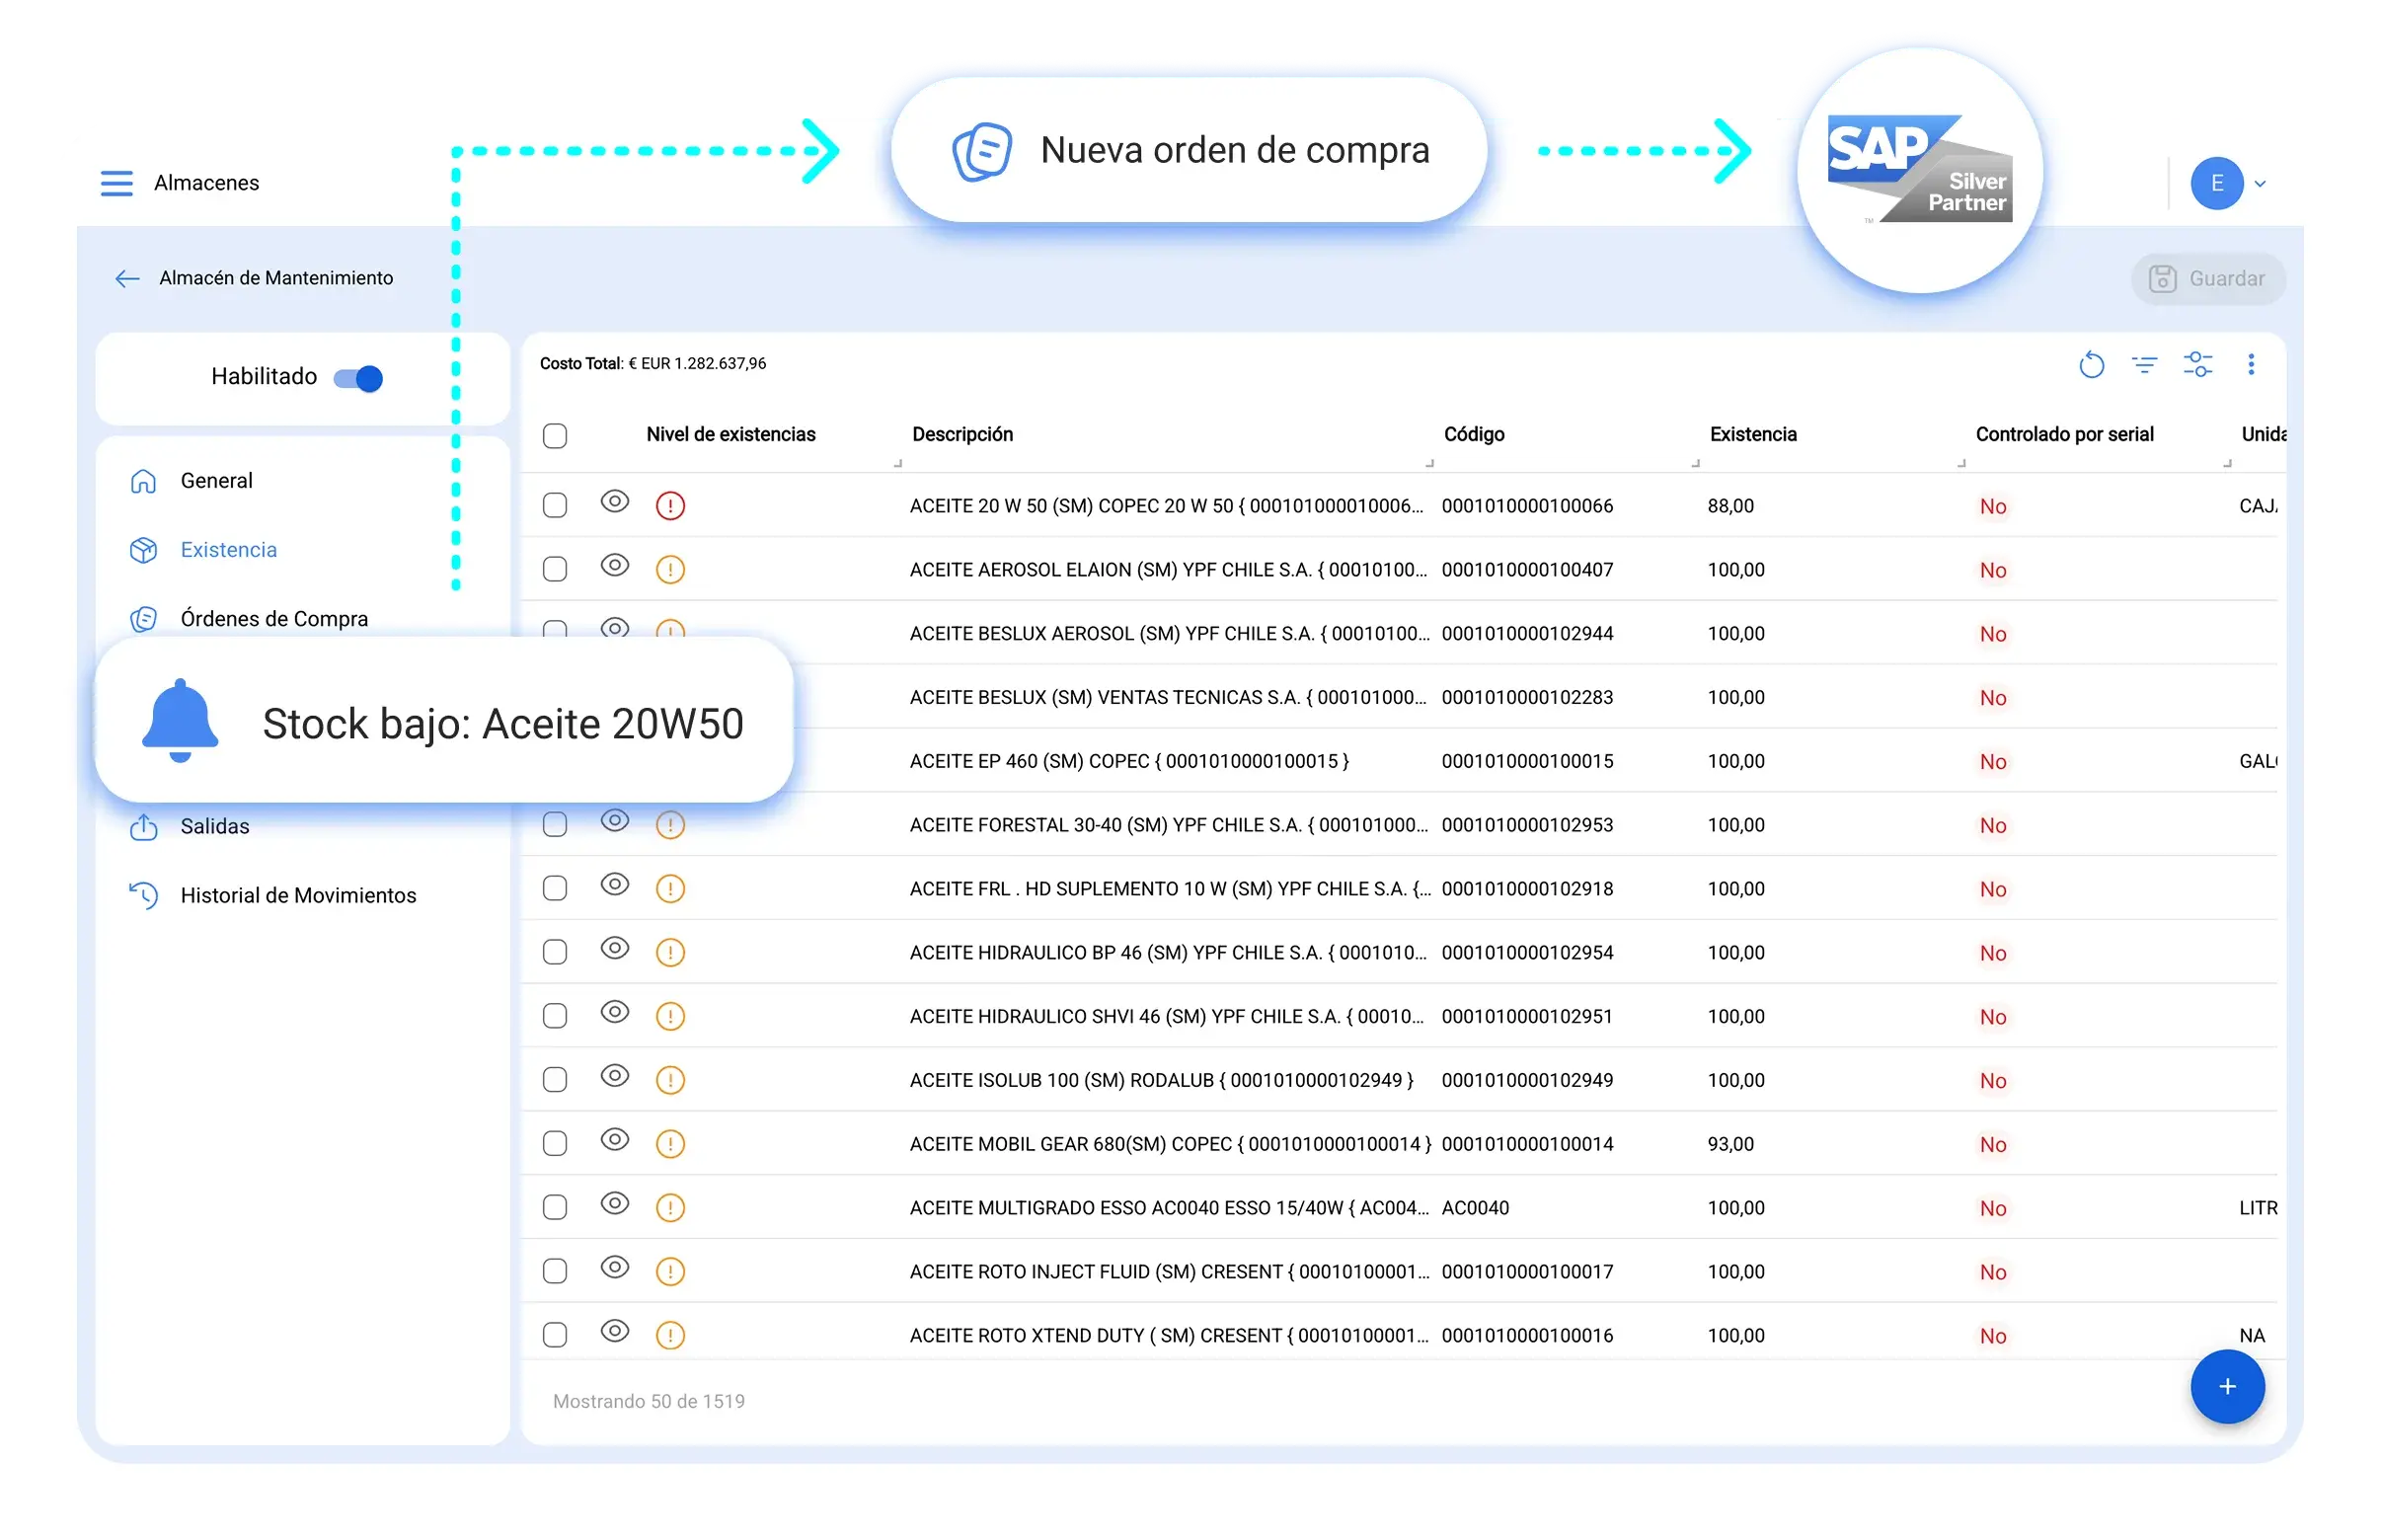Click orange warning icon for ACEITE MOBIL GEAR 680
Image resolution: width=2381 pixels, height=1540 pixels.
click(669, 1144)
